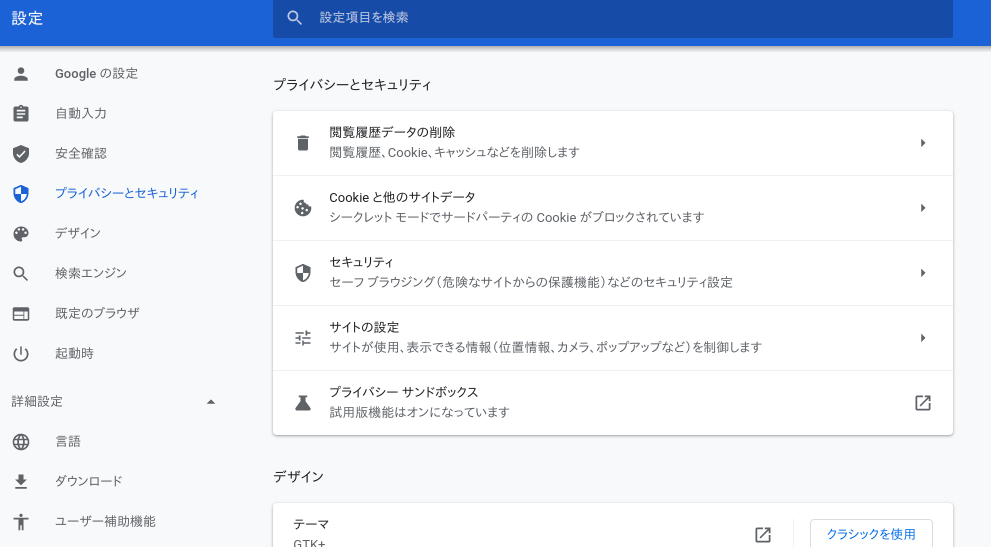Expand the サイトの設定 row arrow

tap(923, 338)
